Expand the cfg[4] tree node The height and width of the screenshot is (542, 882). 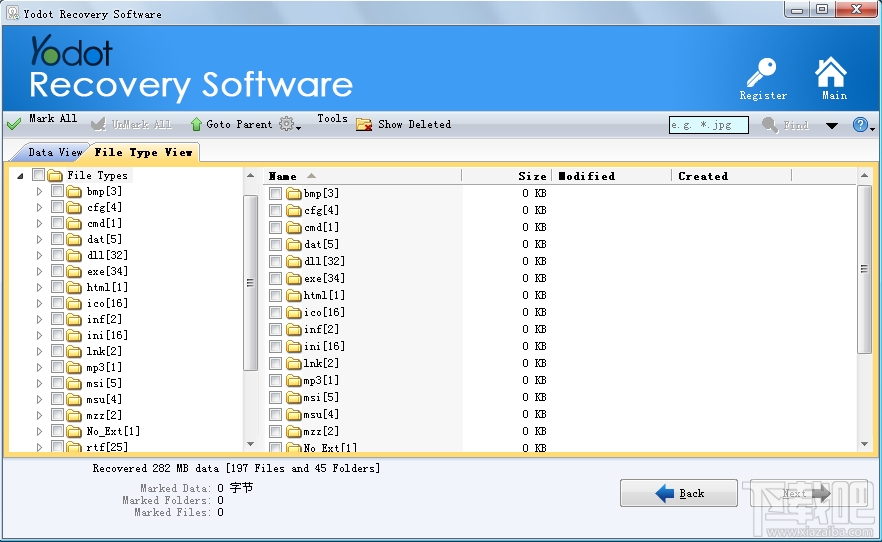(39, 207)
